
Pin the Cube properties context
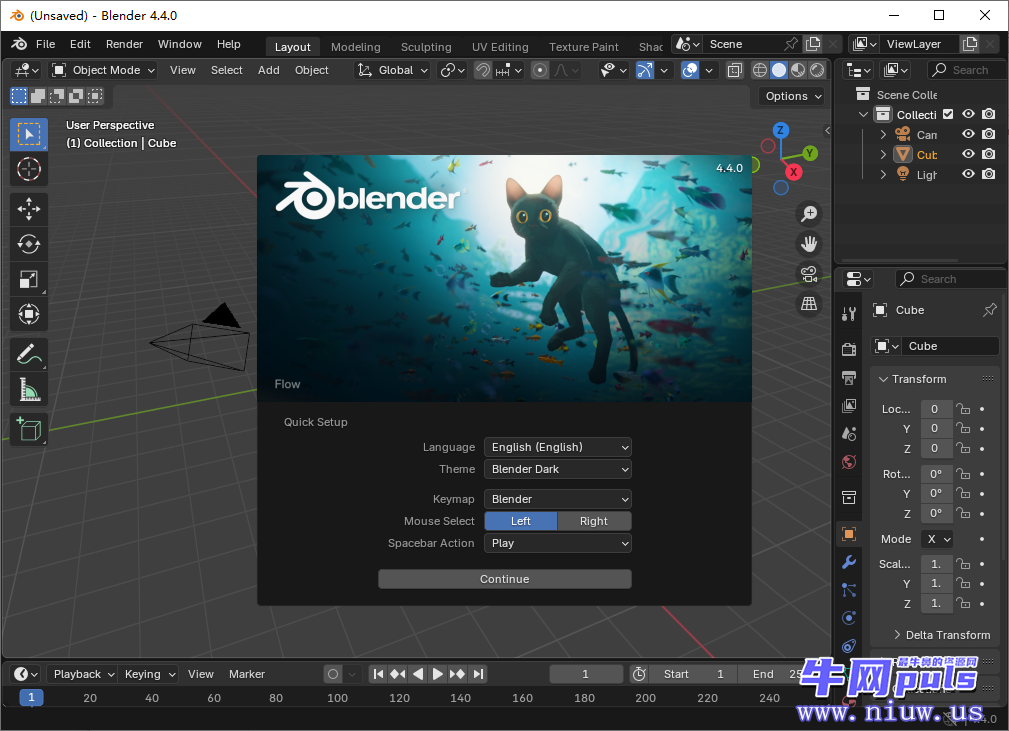click(x=990, y=310)
